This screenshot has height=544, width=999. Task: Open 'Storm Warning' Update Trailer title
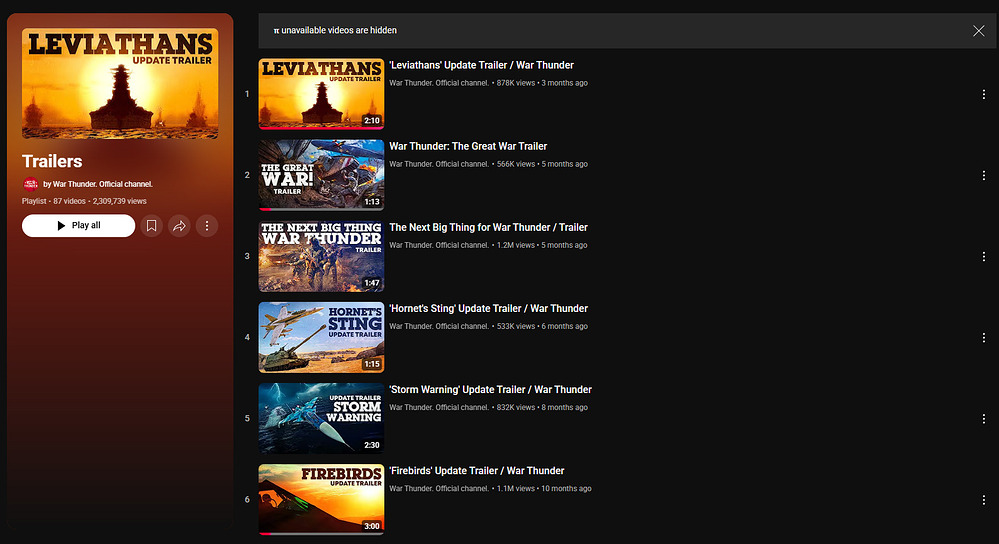[x=490, y=389]
